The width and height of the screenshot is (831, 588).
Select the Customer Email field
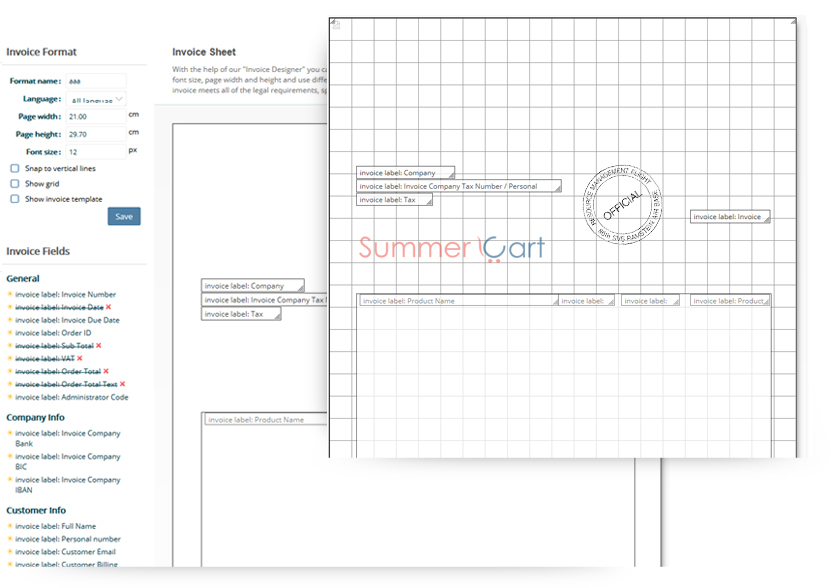(x=65, y=551)
